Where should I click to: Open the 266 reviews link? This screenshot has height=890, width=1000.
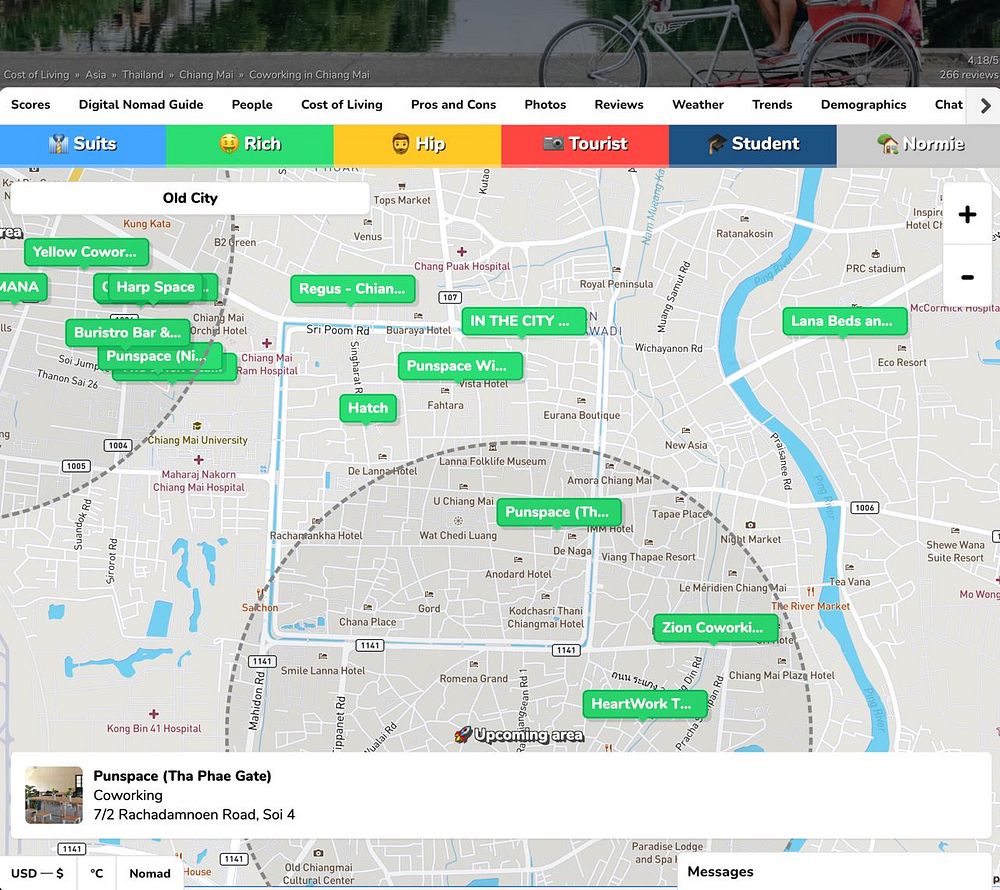969,75
